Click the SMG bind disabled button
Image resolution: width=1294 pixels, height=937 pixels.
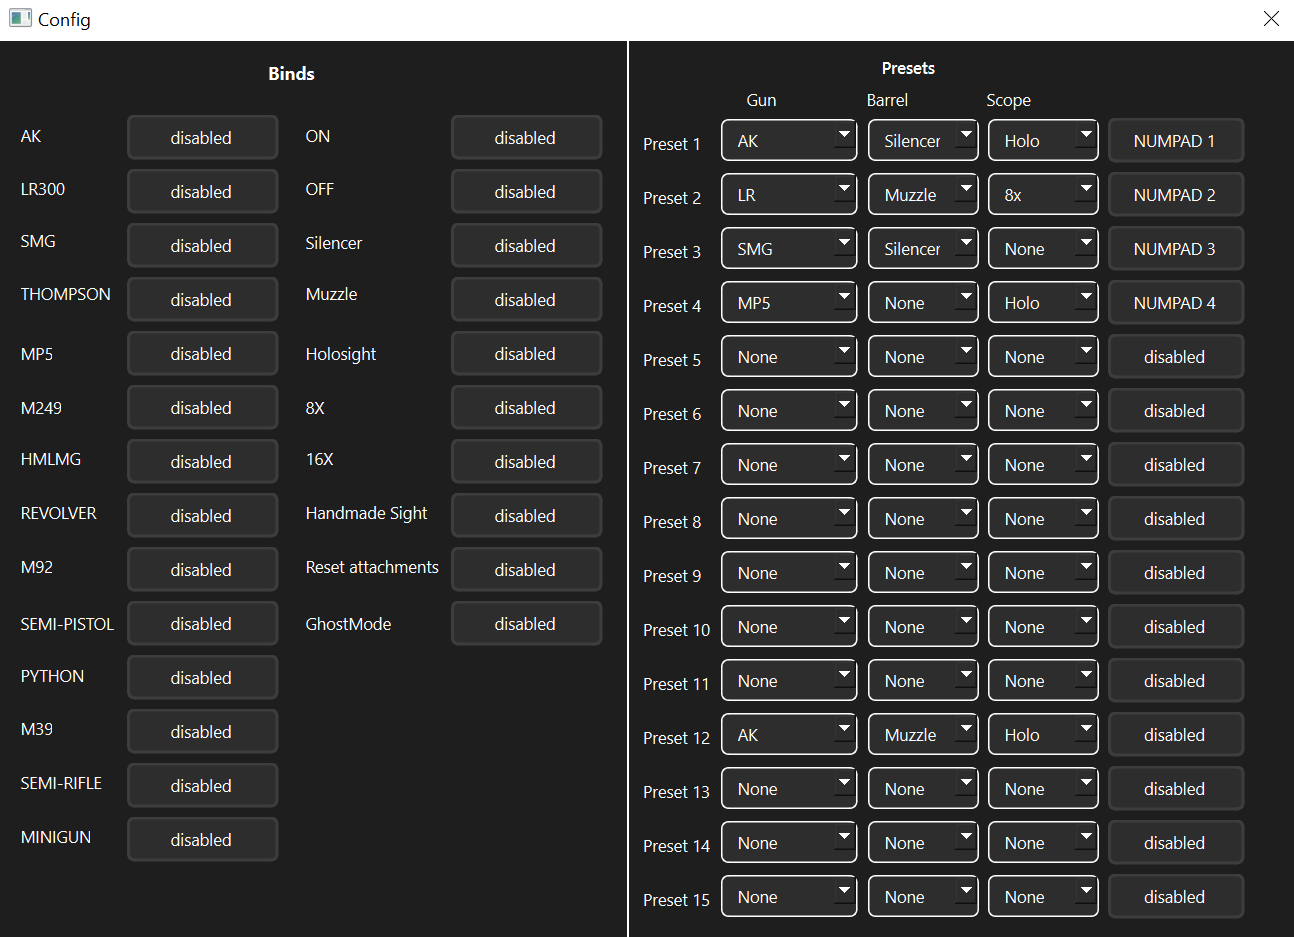(x=202, y=245)
